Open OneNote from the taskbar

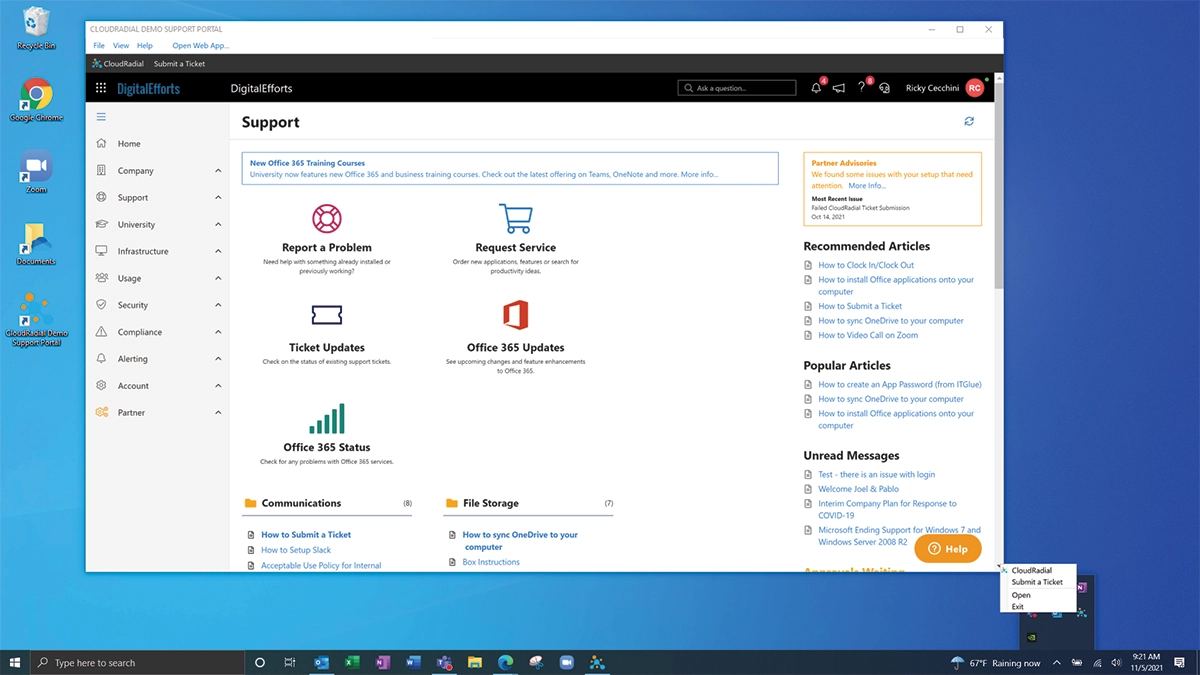[x=382, y=662]
